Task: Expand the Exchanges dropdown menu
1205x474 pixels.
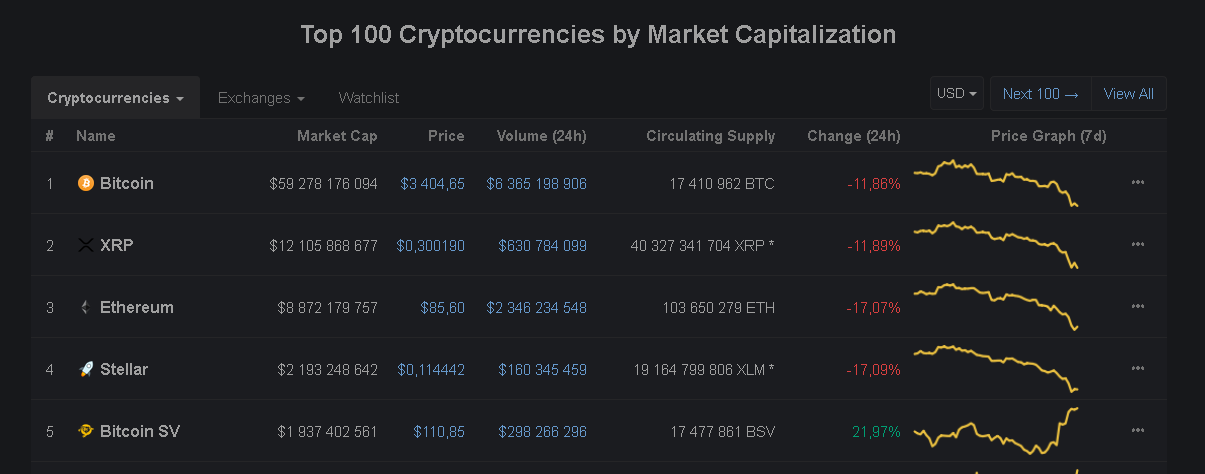Action: (261, 98)
